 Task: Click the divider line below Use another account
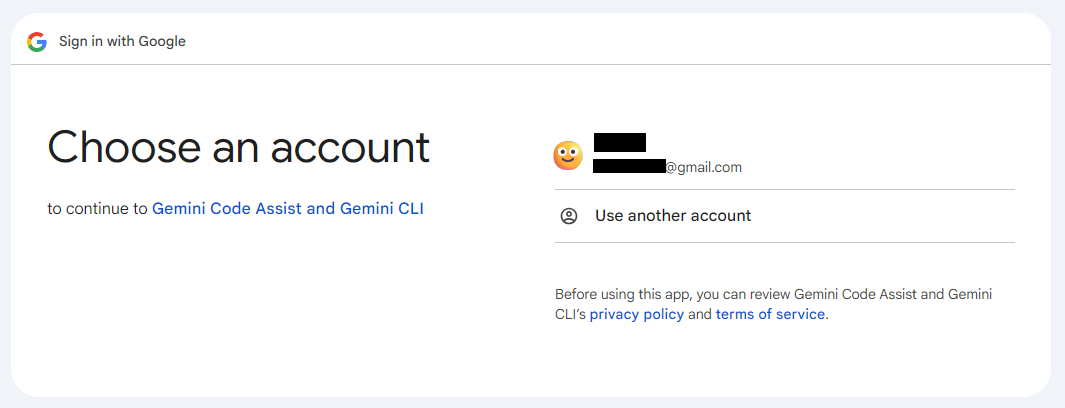(x=784, y=242)
